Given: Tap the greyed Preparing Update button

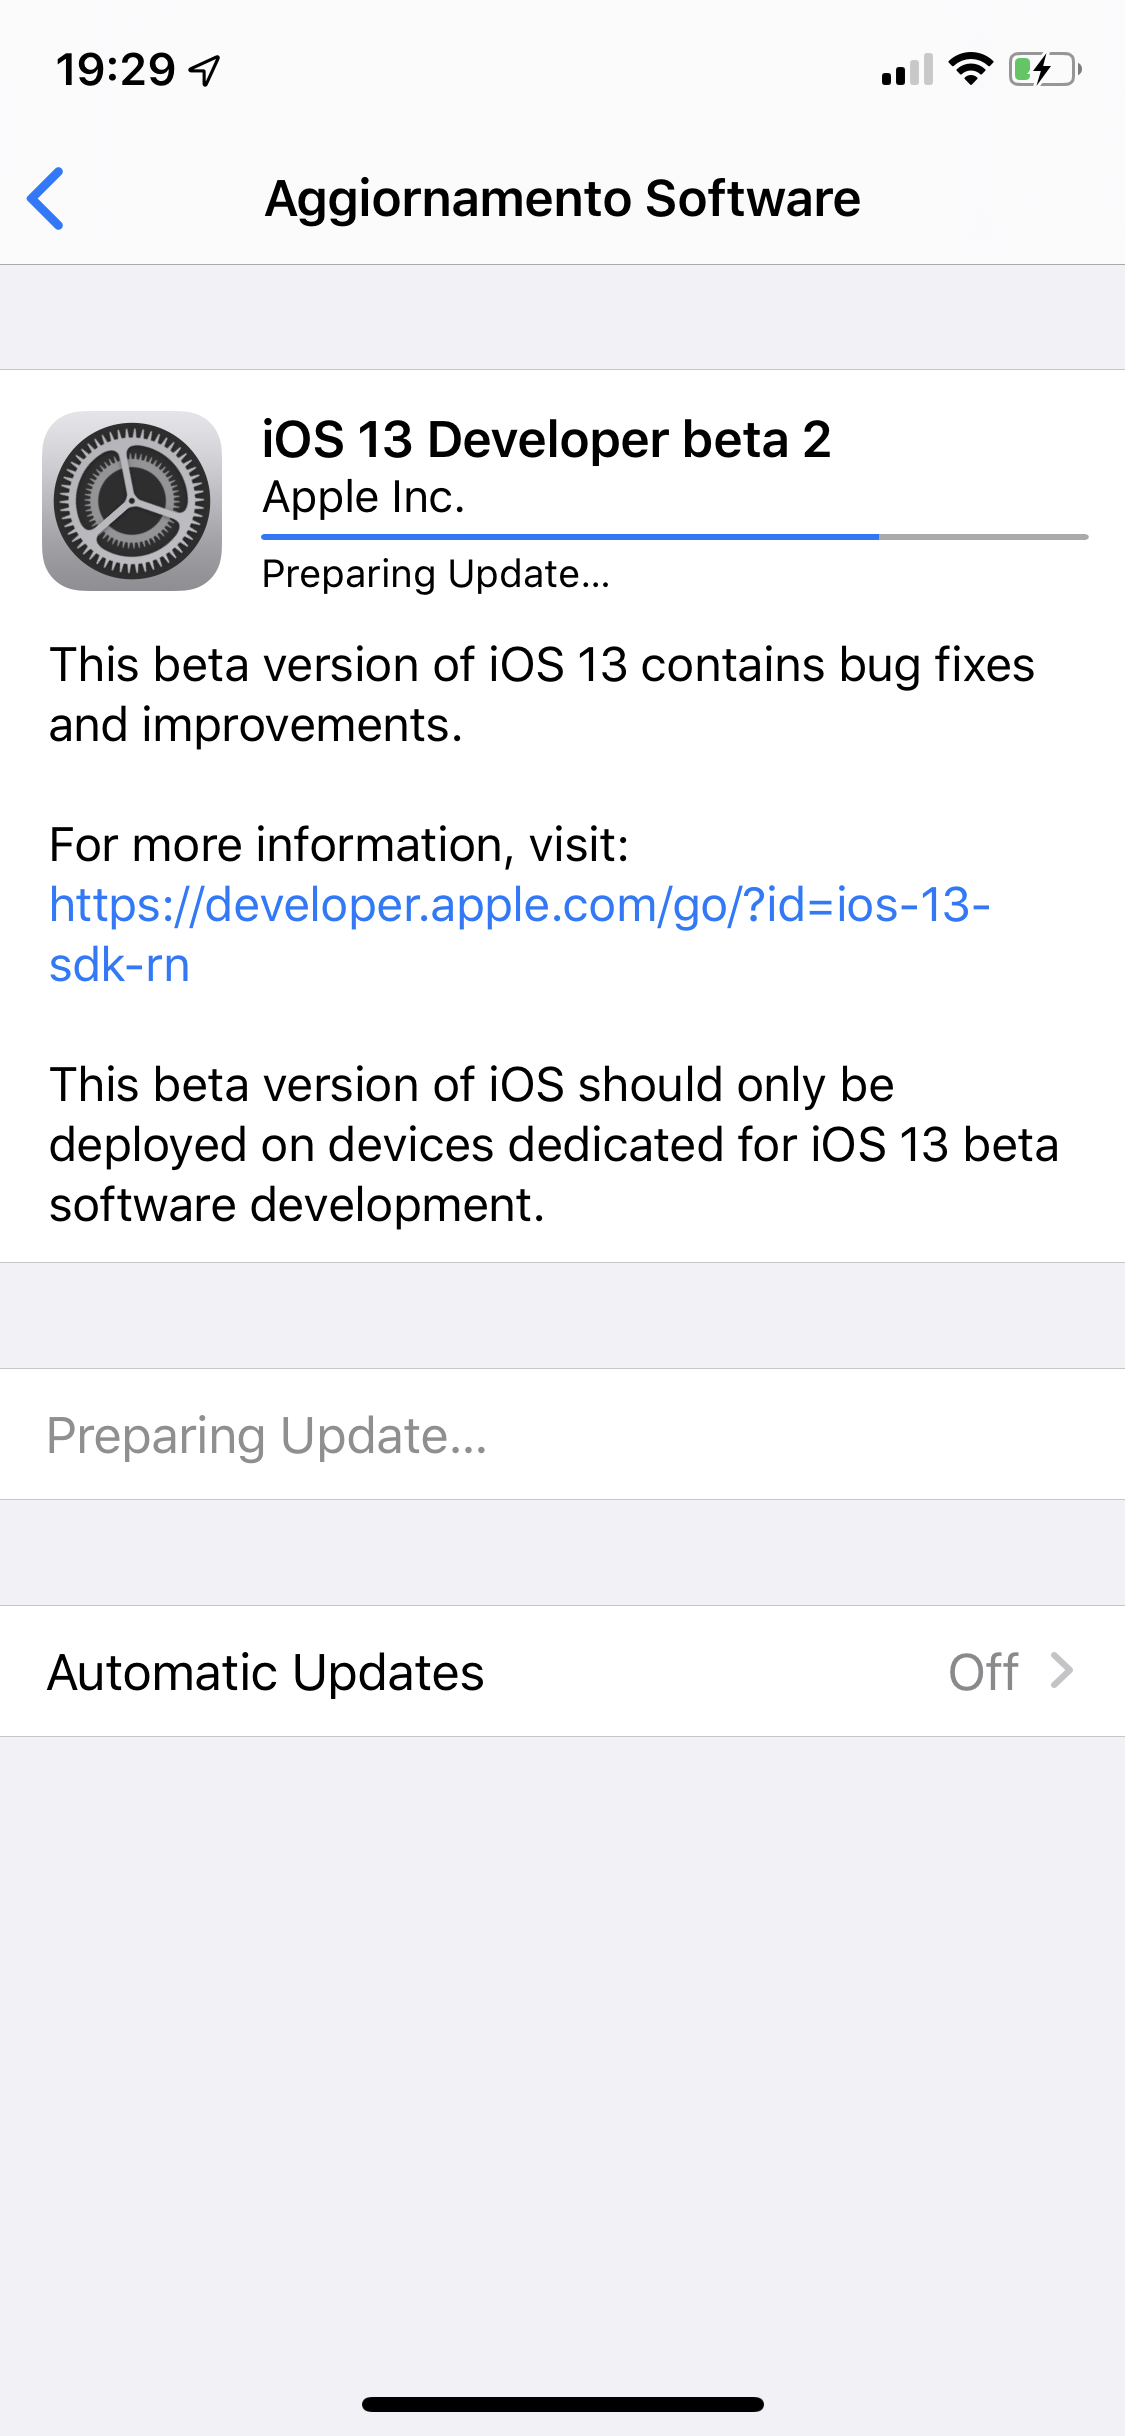Looking at the screenshot, I should 267,1435.
